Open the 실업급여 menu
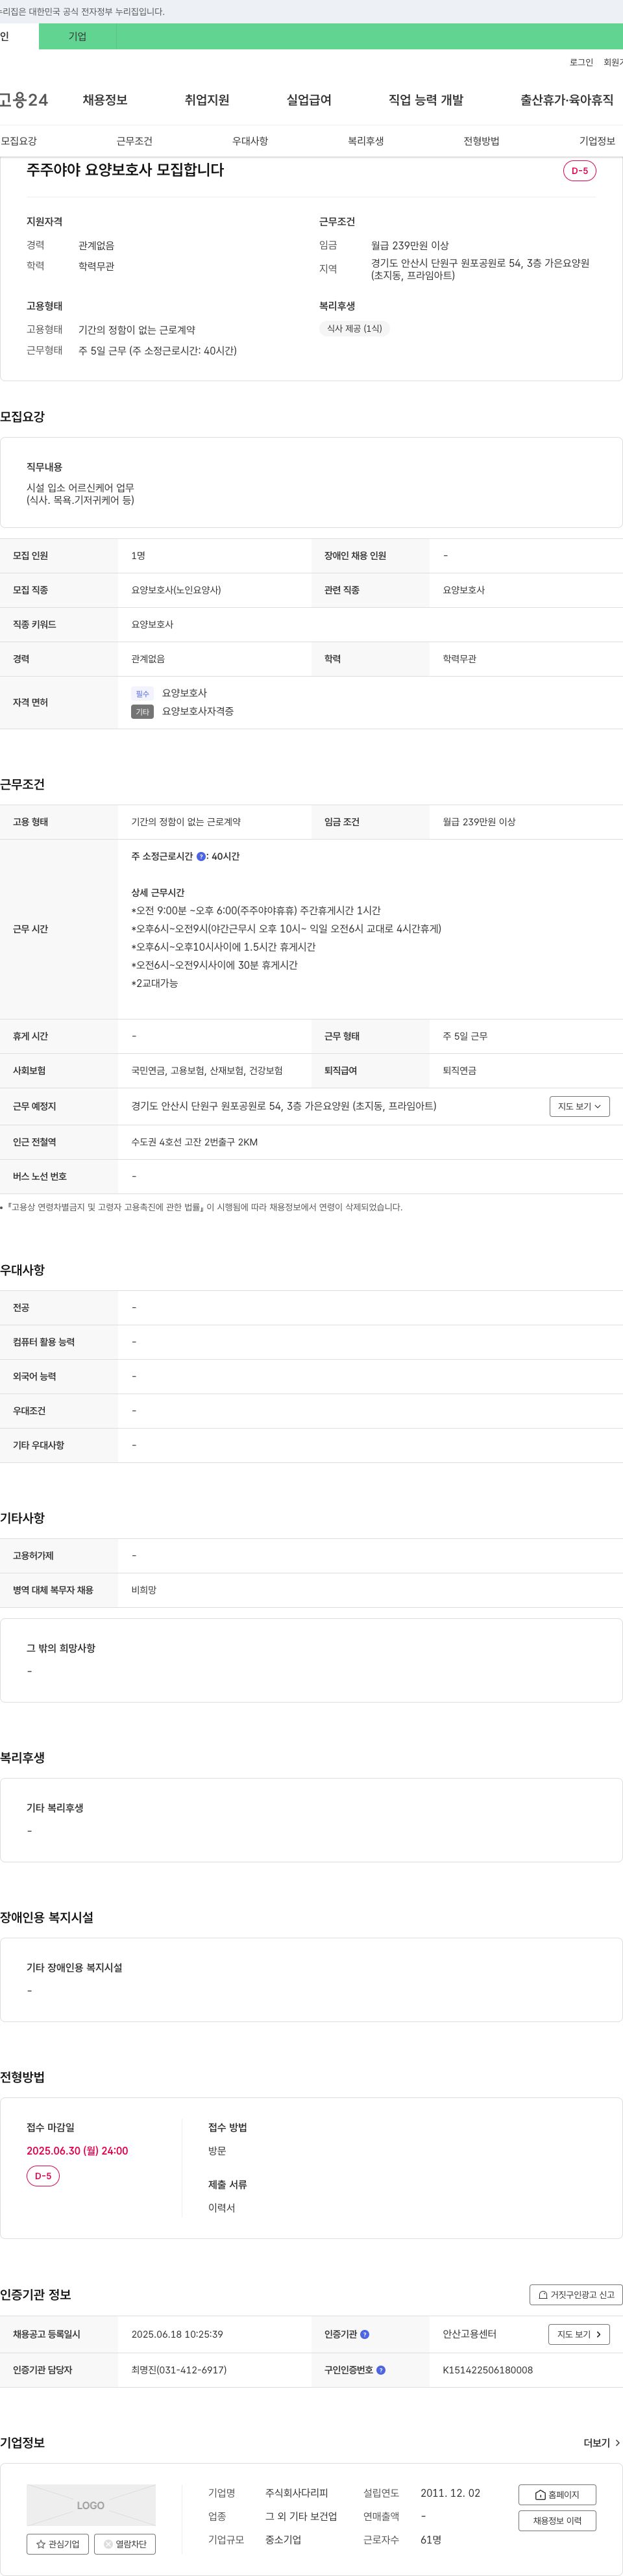This screenshot has height=2576, width=623. point(309,100)
